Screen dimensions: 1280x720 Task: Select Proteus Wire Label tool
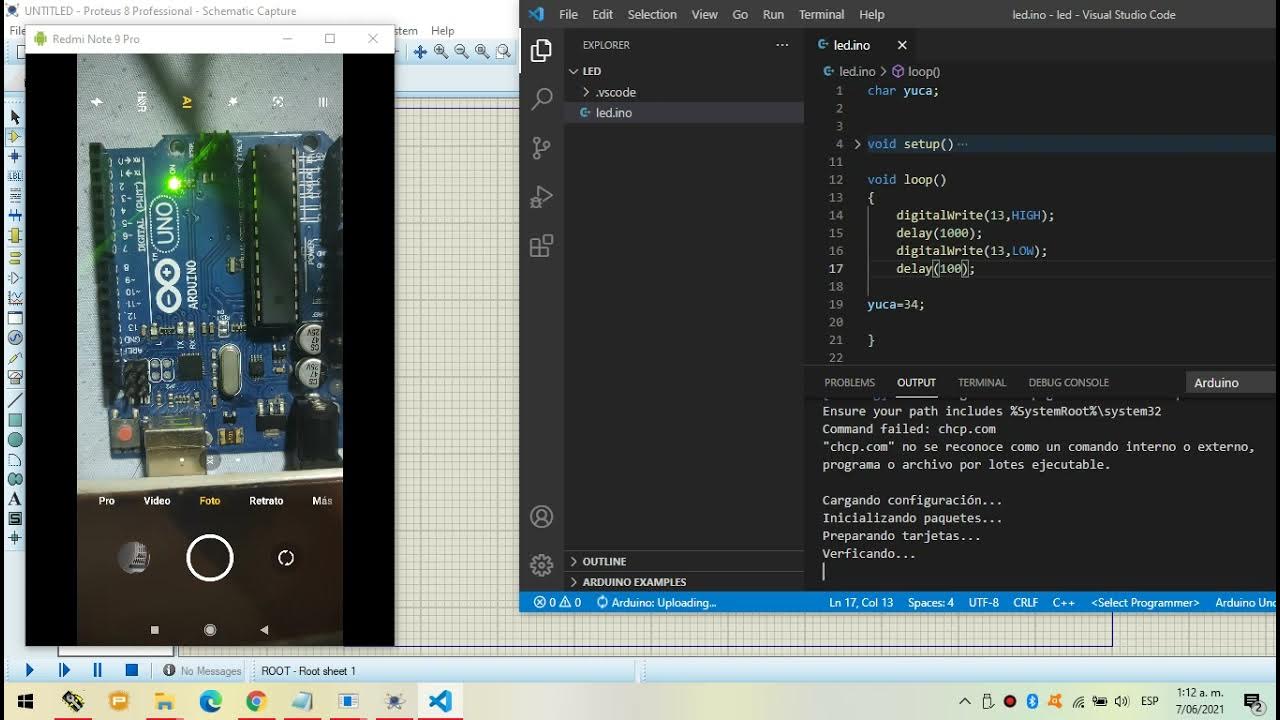[15, 176]
